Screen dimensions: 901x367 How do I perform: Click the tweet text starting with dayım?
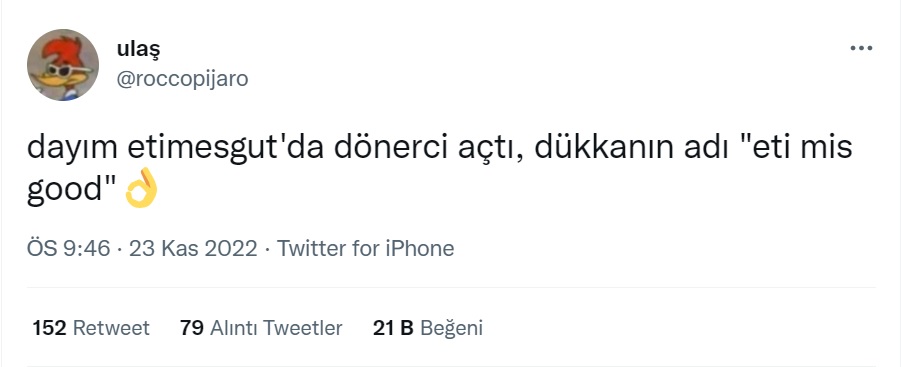(x=440, y=169)
